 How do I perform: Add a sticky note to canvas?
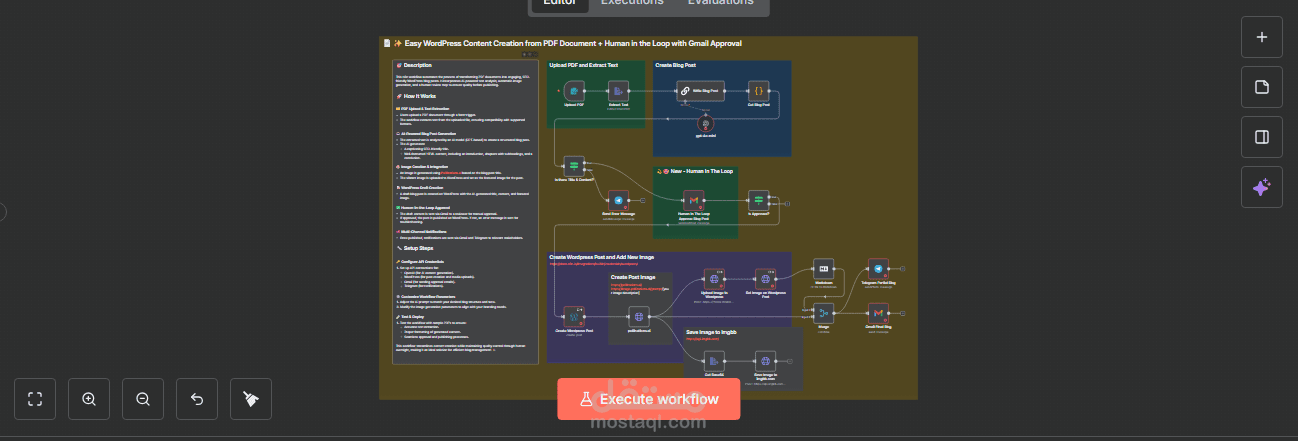coord(1261,87)
